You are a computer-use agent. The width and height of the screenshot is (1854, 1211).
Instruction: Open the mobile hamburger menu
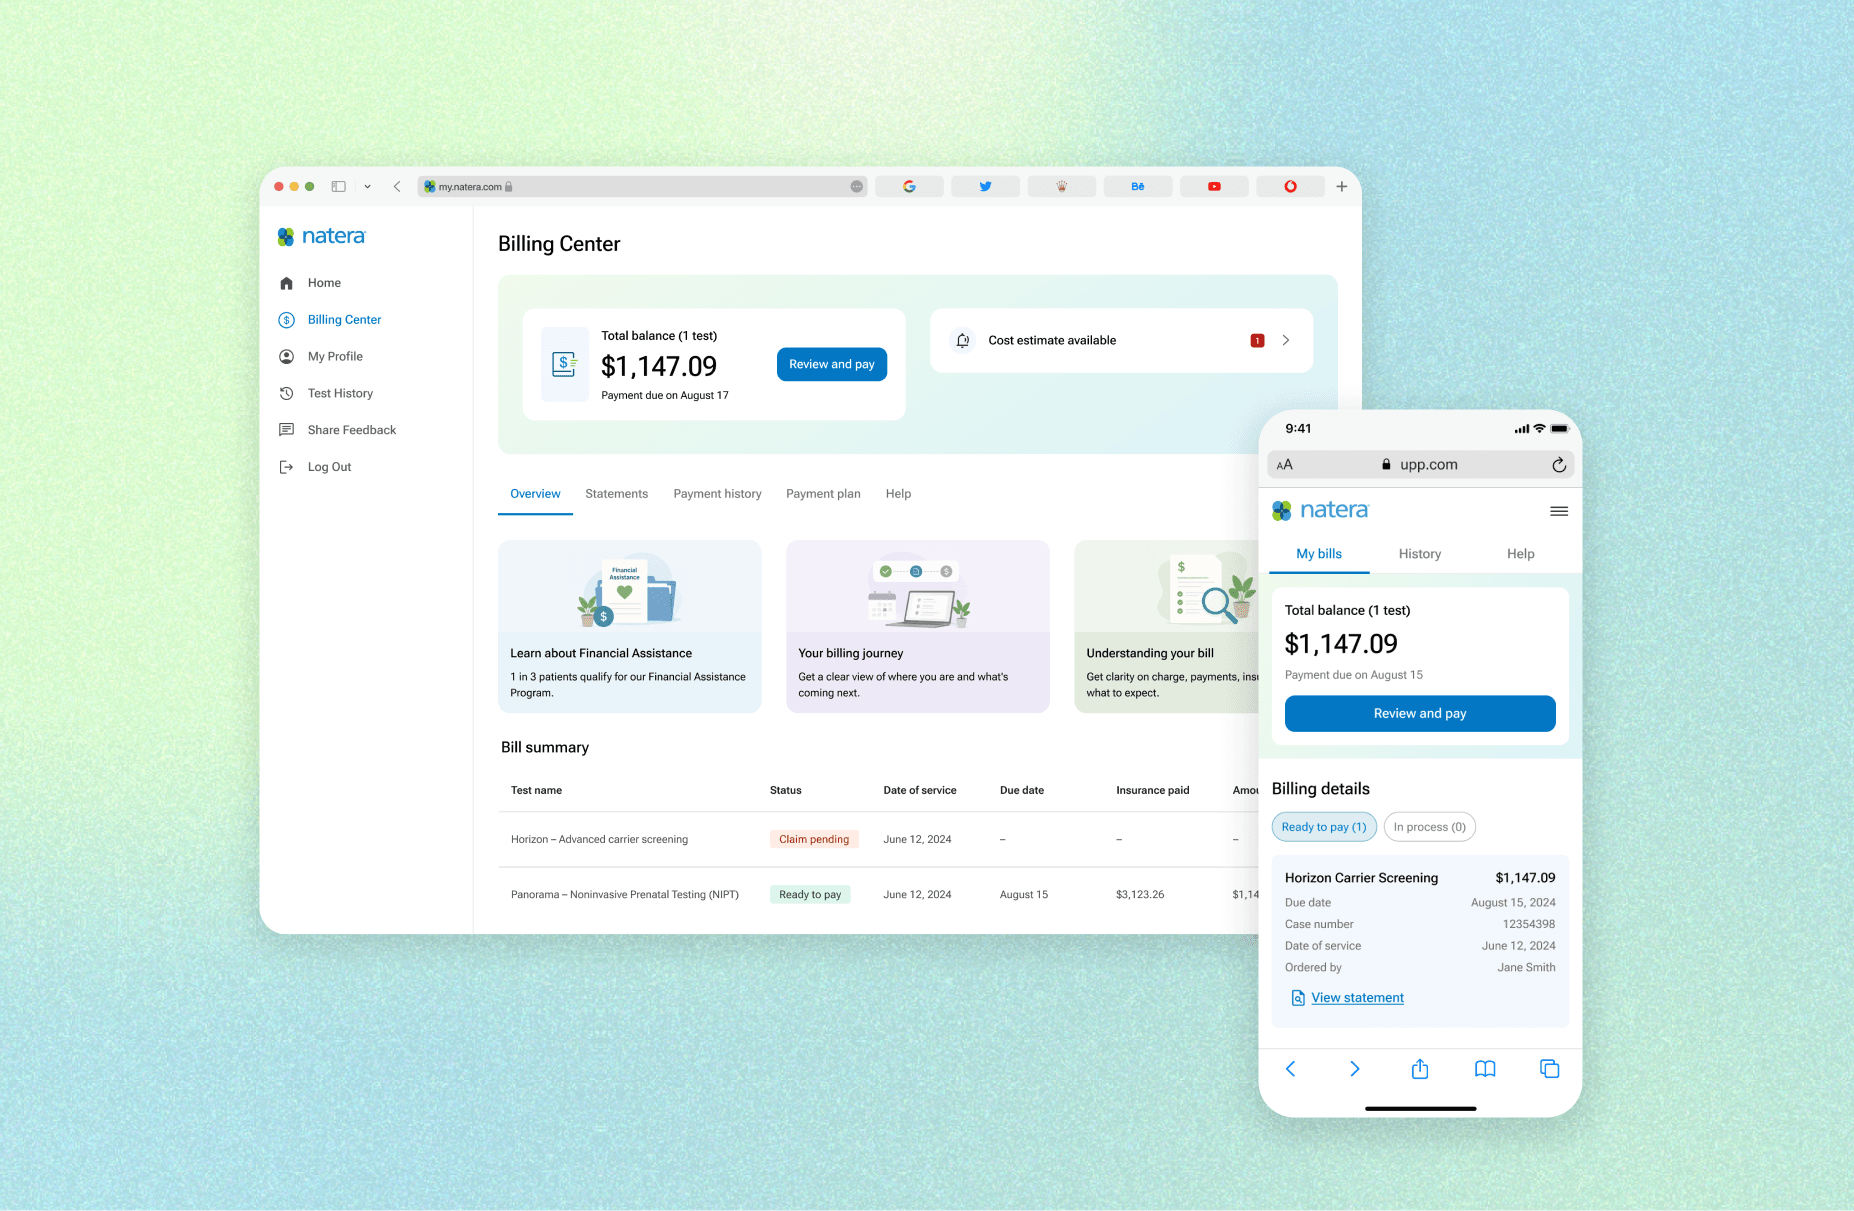coord(1558,511)
